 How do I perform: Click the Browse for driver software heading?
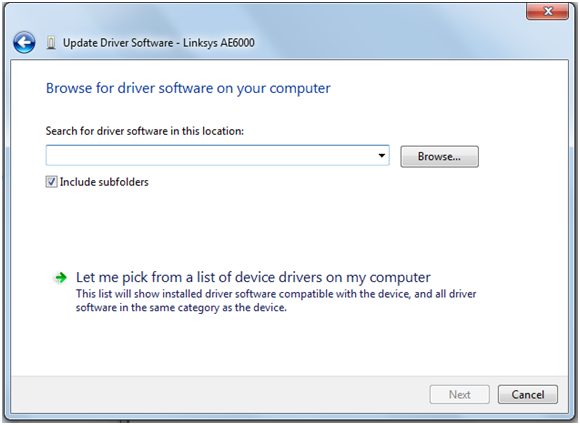[188, 88]
